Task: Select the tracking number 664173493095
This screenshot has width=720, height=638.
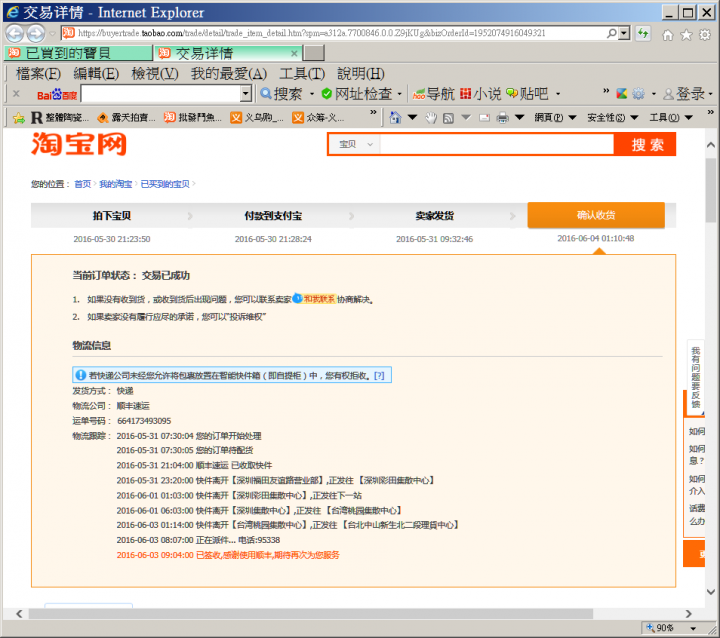Action: [144, 421]
